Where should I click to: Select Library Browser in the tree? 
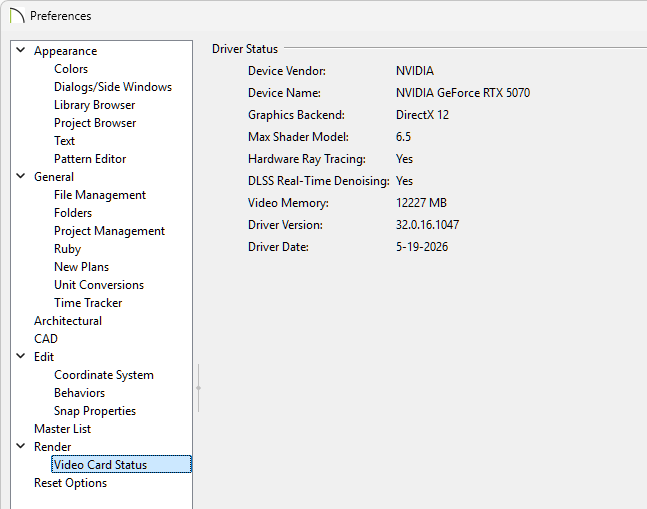click(x=94, y=105)
